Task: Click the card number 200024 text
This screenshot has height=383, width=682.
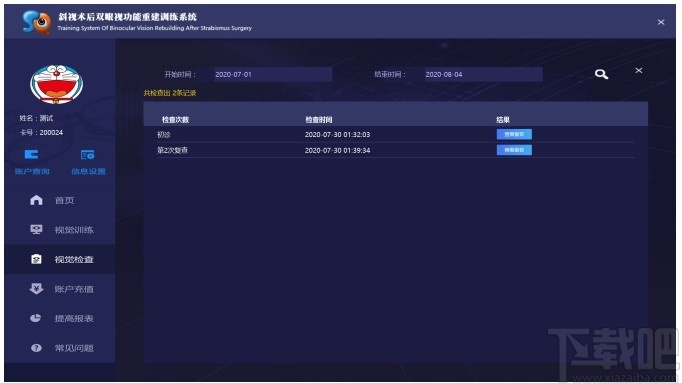Action: coord(51,133)
